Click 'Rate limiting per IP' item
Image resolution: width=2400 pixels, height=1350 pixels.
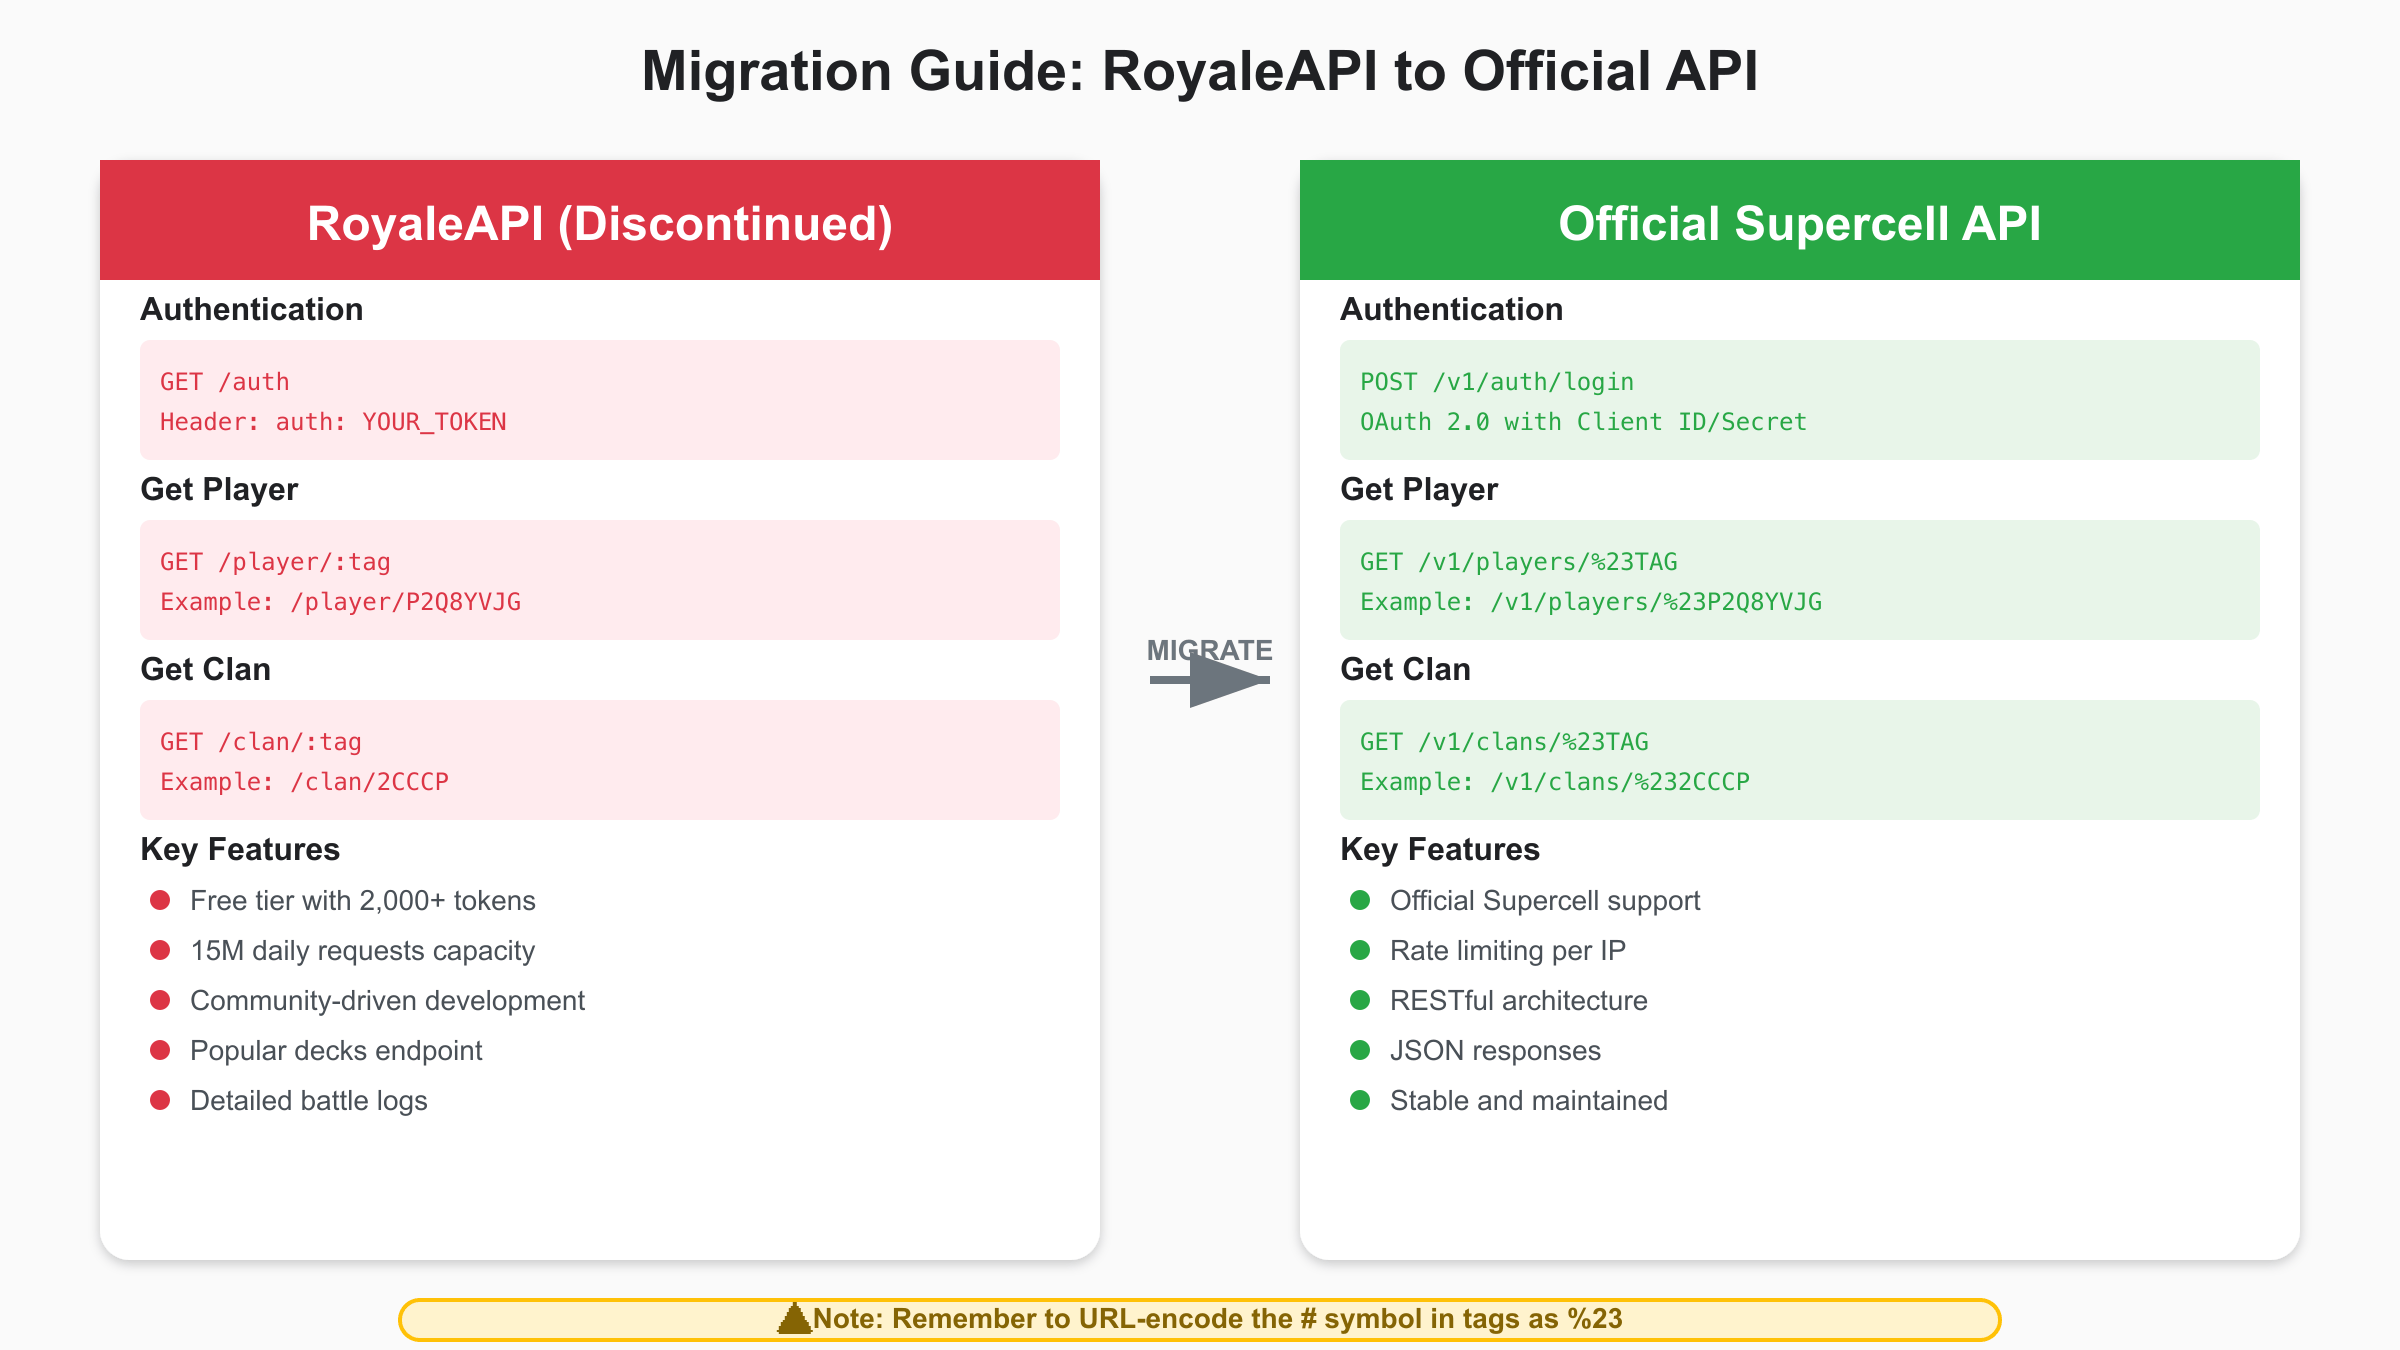point(1508,951)
